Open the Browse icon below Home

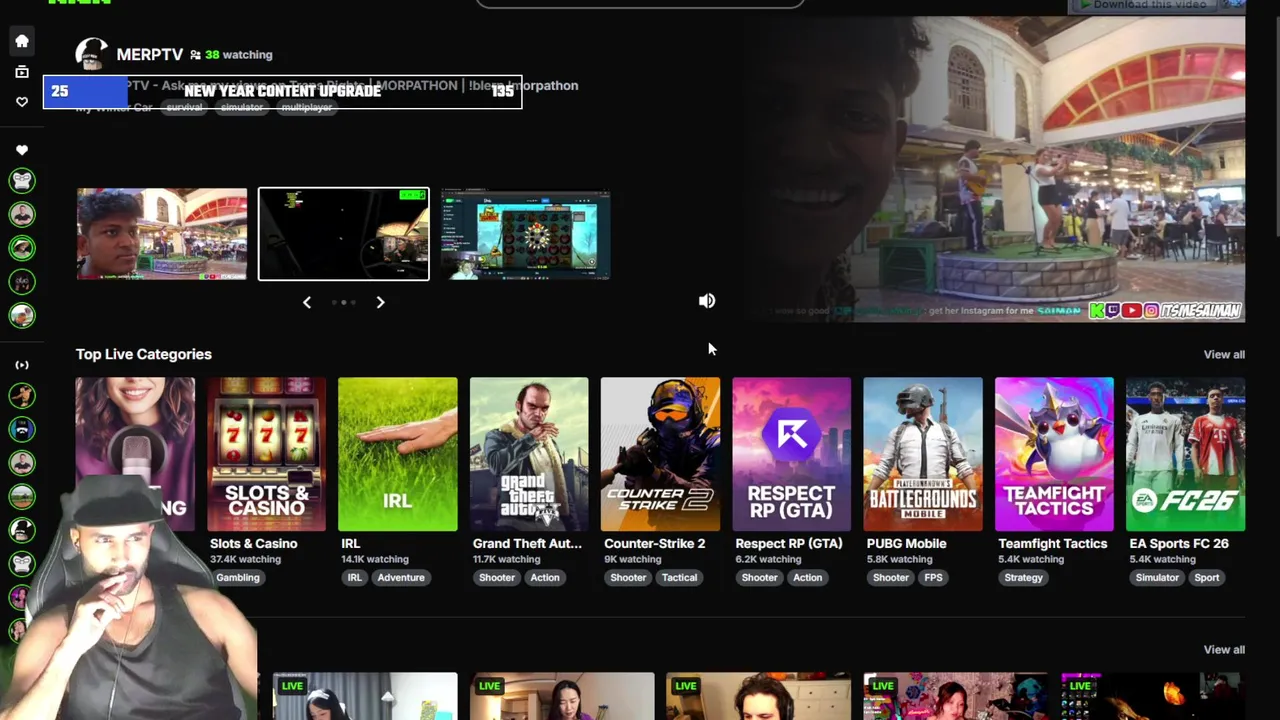click(22, 71)
